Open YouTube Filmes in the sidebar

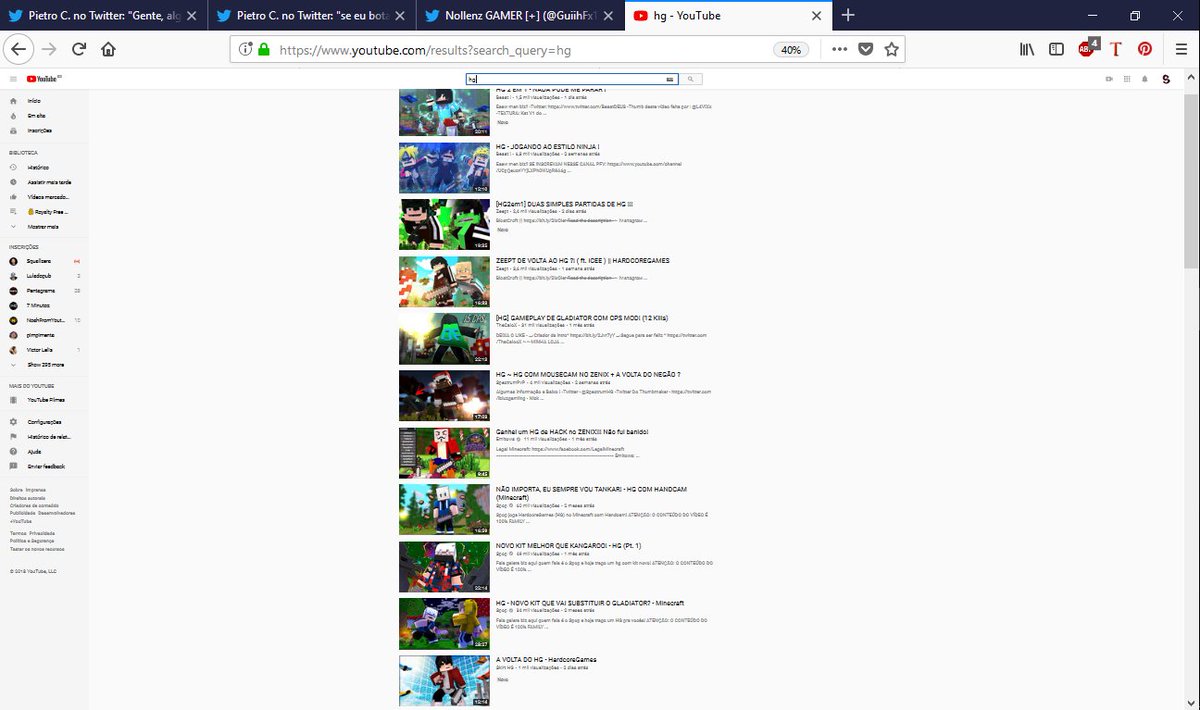click(46, 399)
